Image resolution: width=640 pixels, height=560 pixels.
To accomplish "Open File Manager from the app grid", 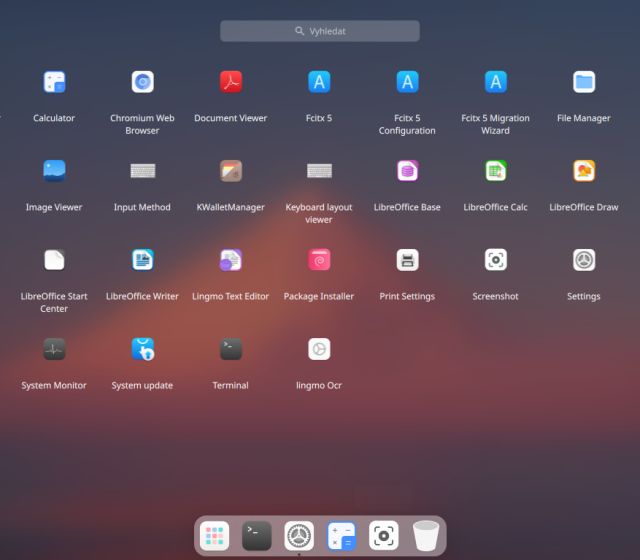I will 584,82.
